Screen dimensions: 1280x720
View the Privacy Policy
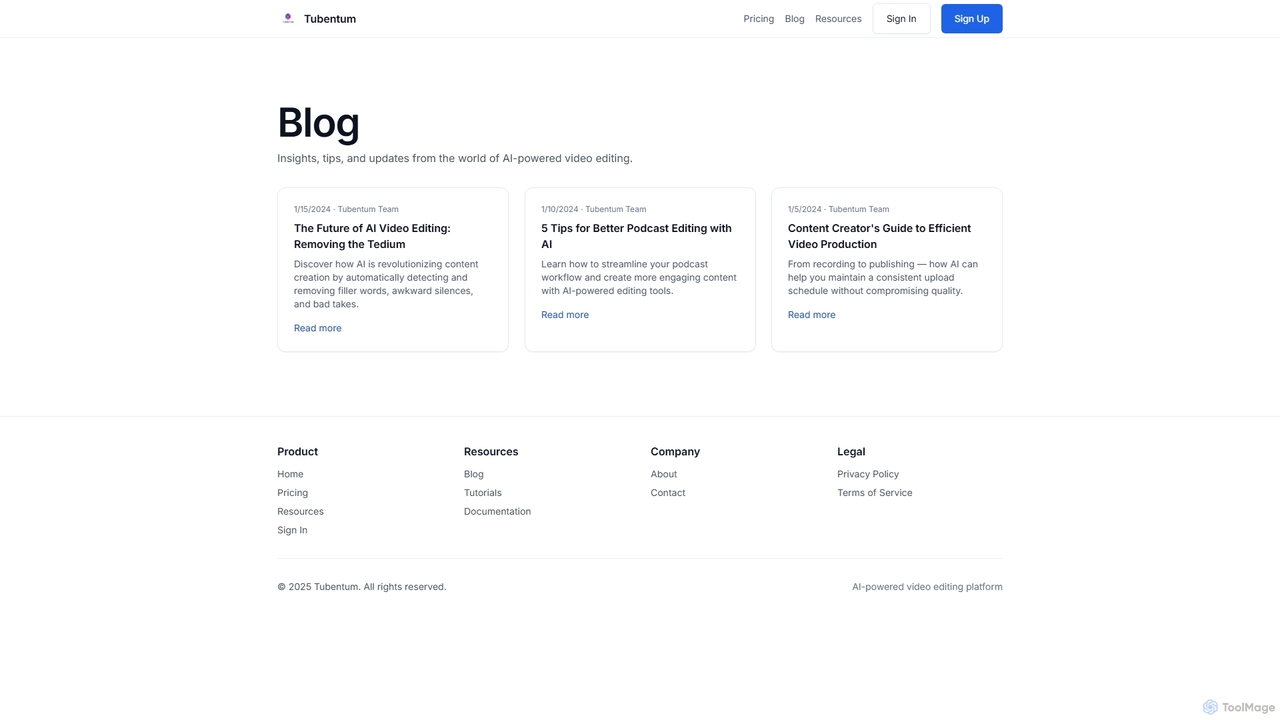(x=868, y=474)
